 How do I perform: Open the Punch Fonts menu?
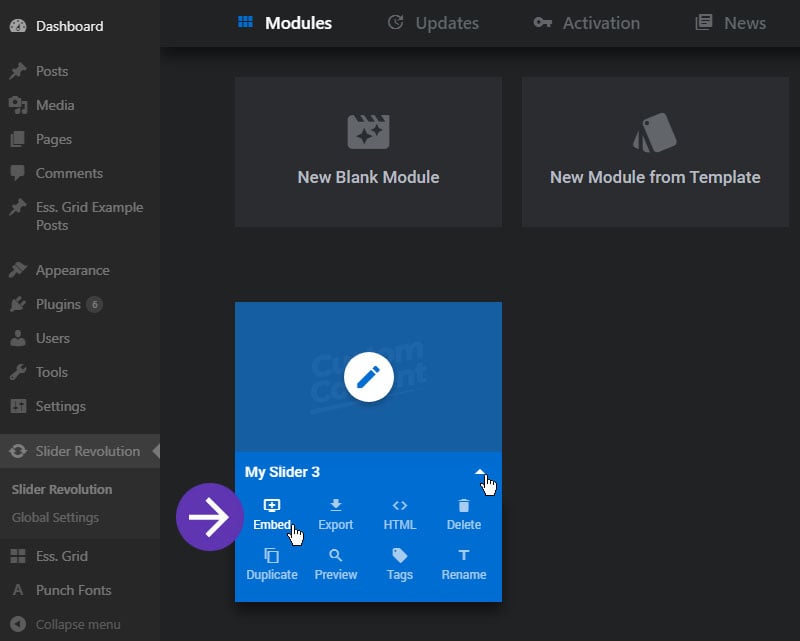point(73,590)
